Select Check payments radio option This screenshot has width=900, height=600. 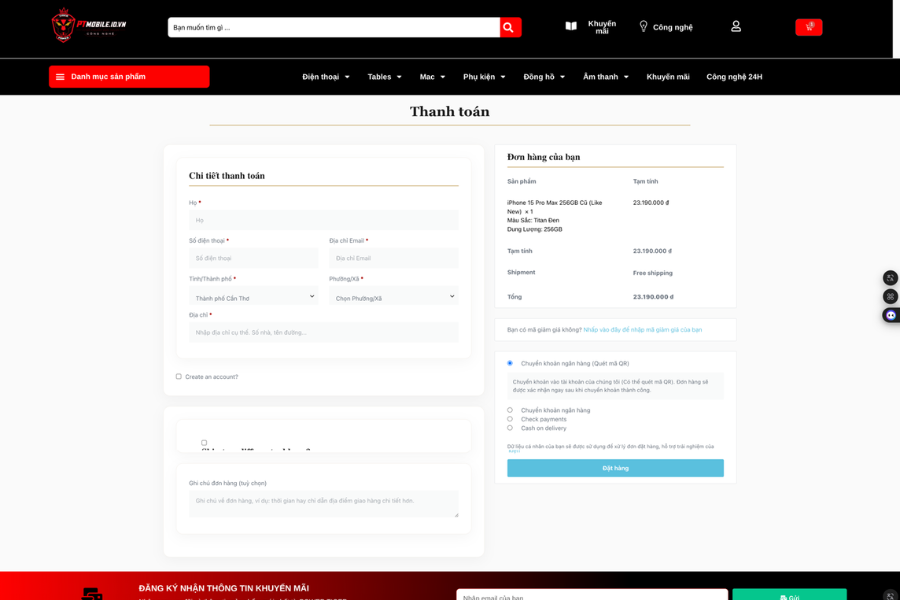coord(510,419)
